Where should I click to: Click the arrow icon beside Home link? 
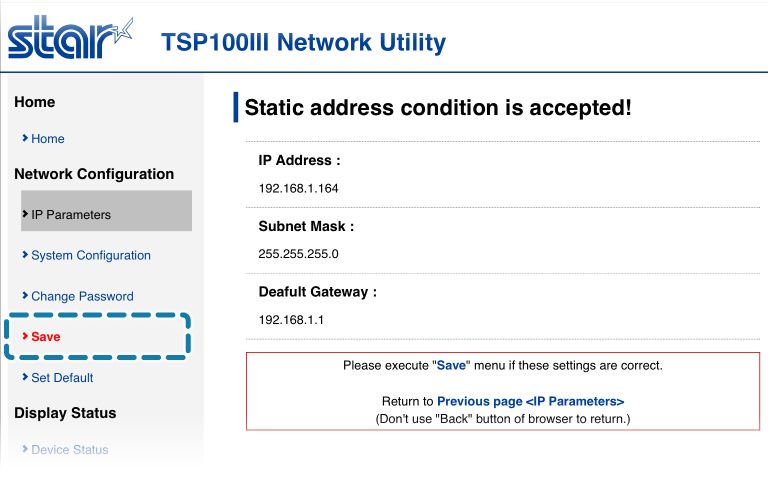[x=25, y=138]
